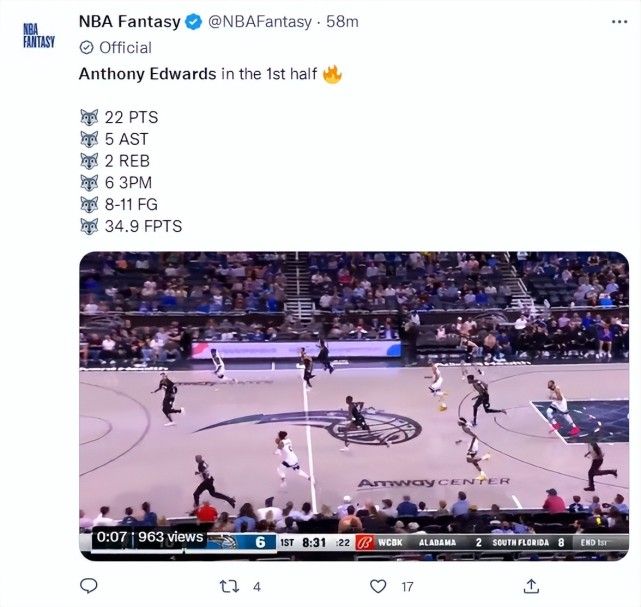The width and height of the screenshot is (641, 607).
Task: Retweet using the retweet arrows icon
Action: (x=229, y=587)
